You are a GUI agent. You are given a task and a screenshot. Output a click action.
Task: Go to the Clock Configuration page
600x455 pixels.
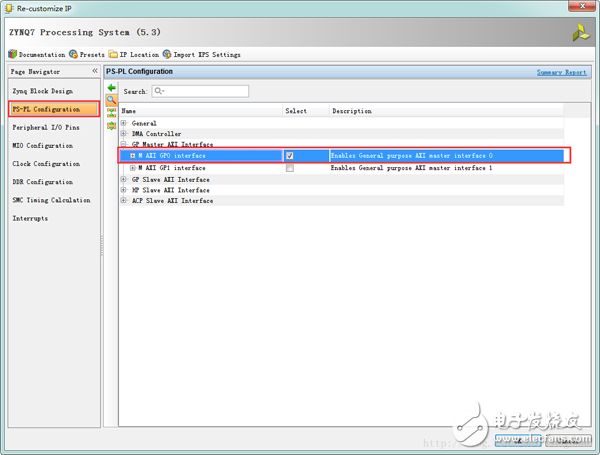point(46,163)
